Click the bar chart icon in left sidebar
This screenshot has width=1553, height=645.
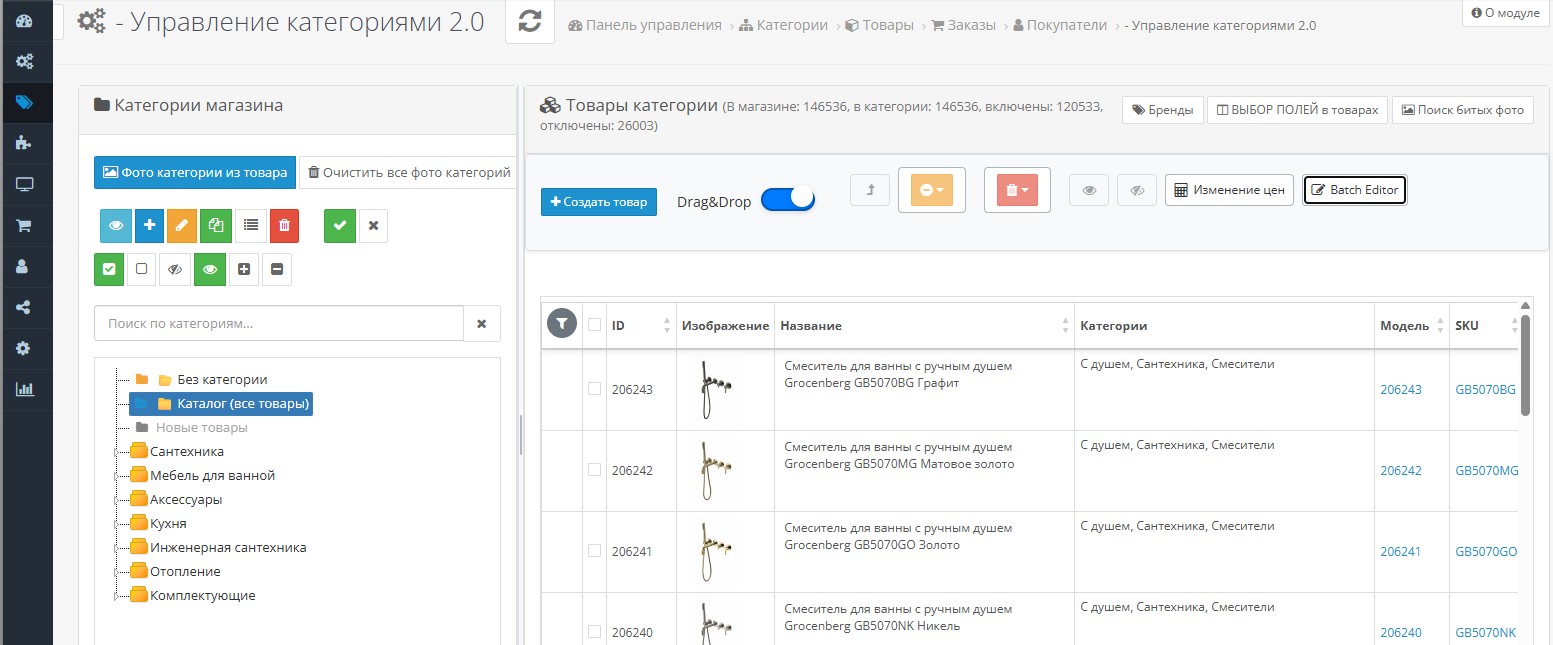coord(25,389)
